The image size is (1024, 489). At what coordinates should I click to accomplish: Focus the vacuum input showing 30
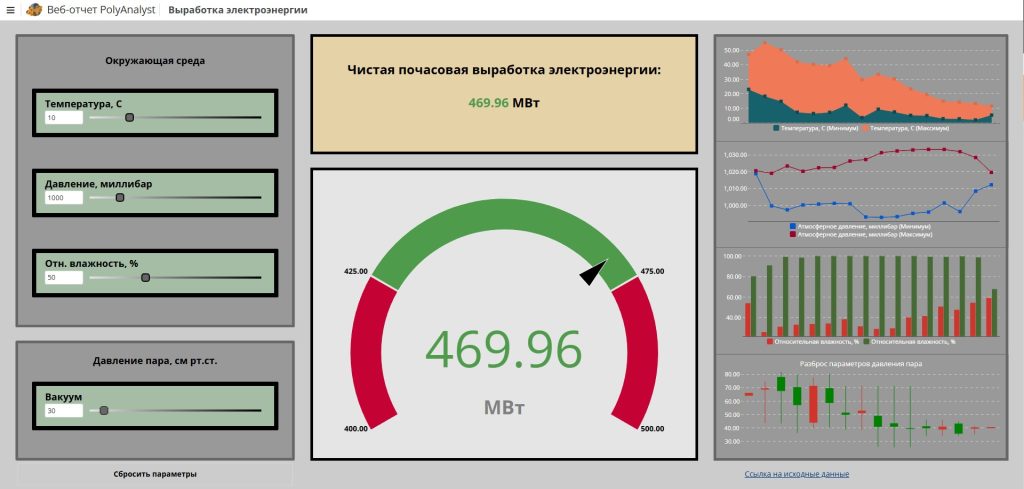(63, 411)
